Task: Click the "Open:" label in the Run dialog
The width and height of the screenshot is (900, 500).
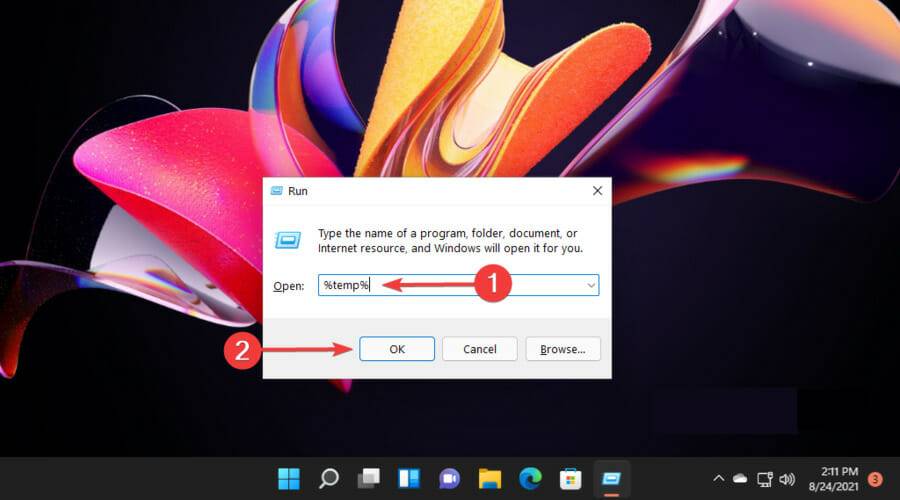Action: pyautogui.click(x=288, y=286)
